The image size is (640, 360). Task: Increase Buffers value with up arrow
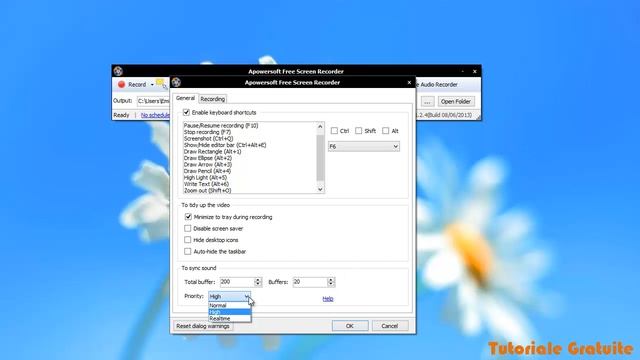point(331,280)
